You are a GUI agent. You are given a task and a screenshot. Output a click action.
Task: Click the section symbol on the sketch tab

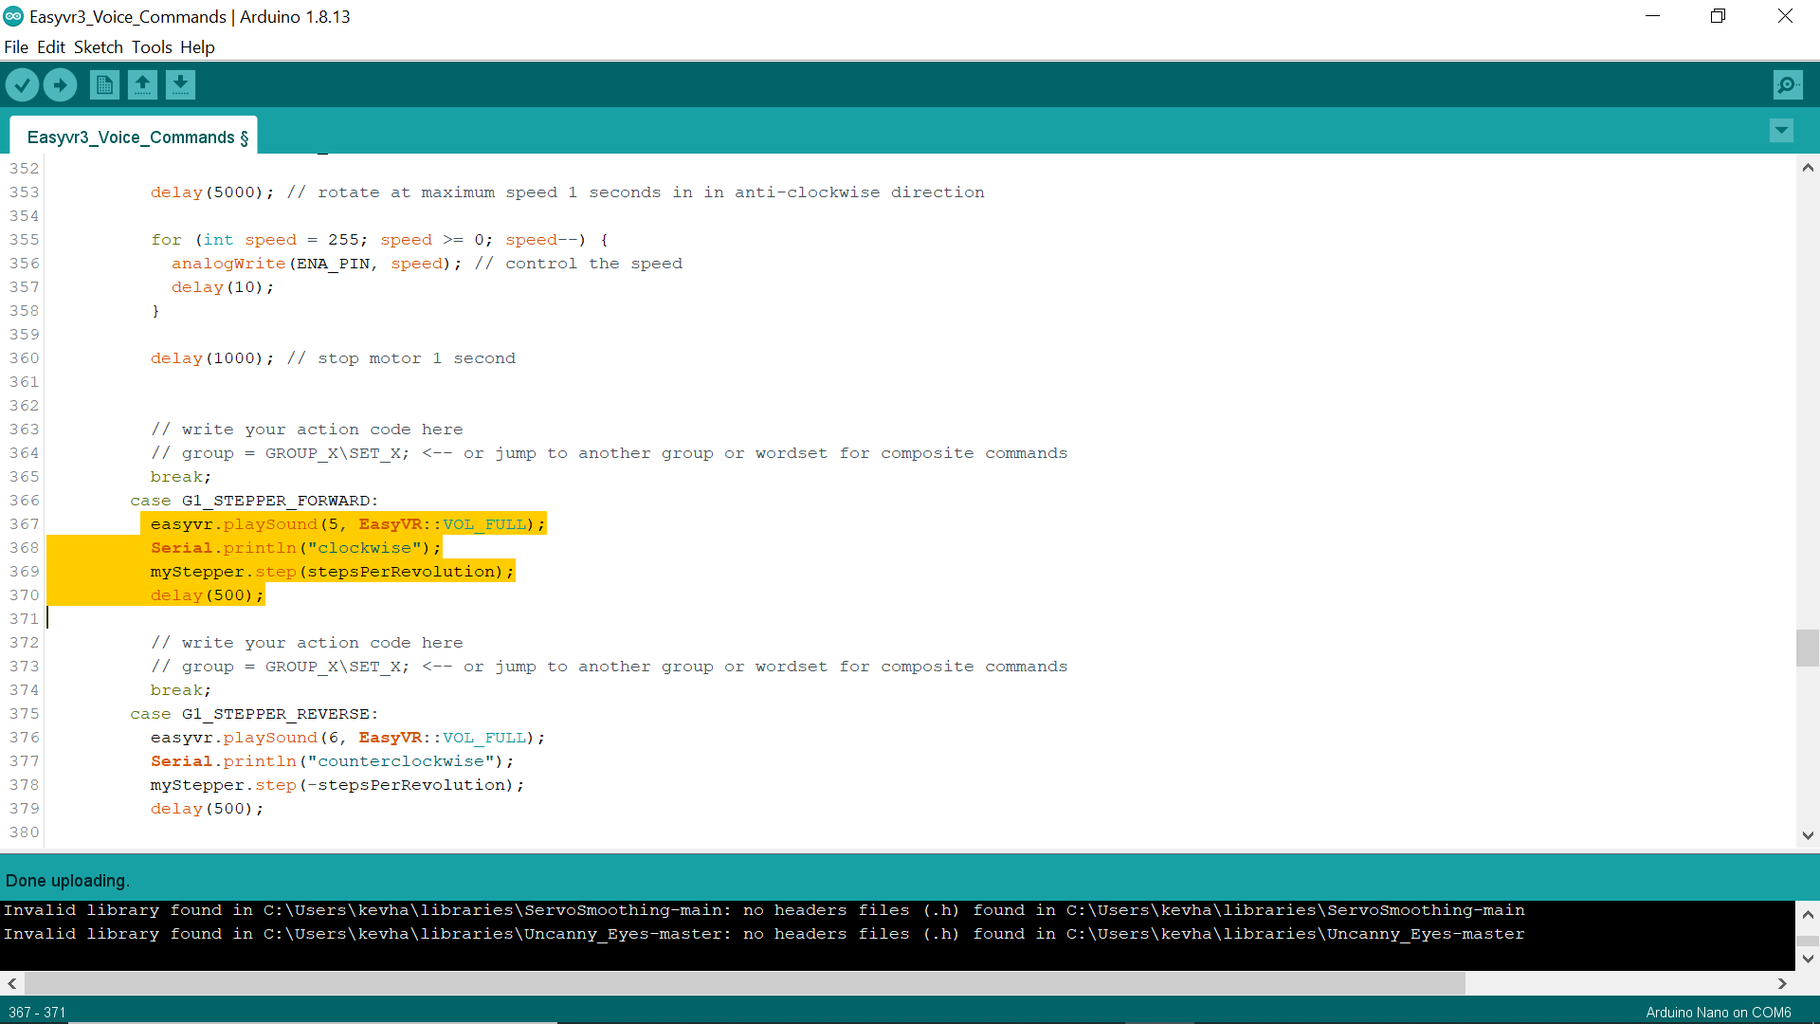click(243, 137)
